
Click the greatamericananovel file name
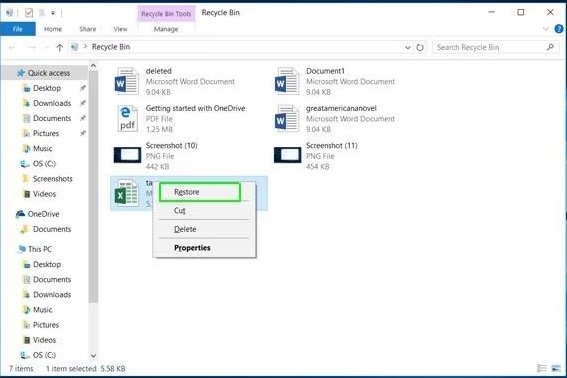click(x=341, y=108)
